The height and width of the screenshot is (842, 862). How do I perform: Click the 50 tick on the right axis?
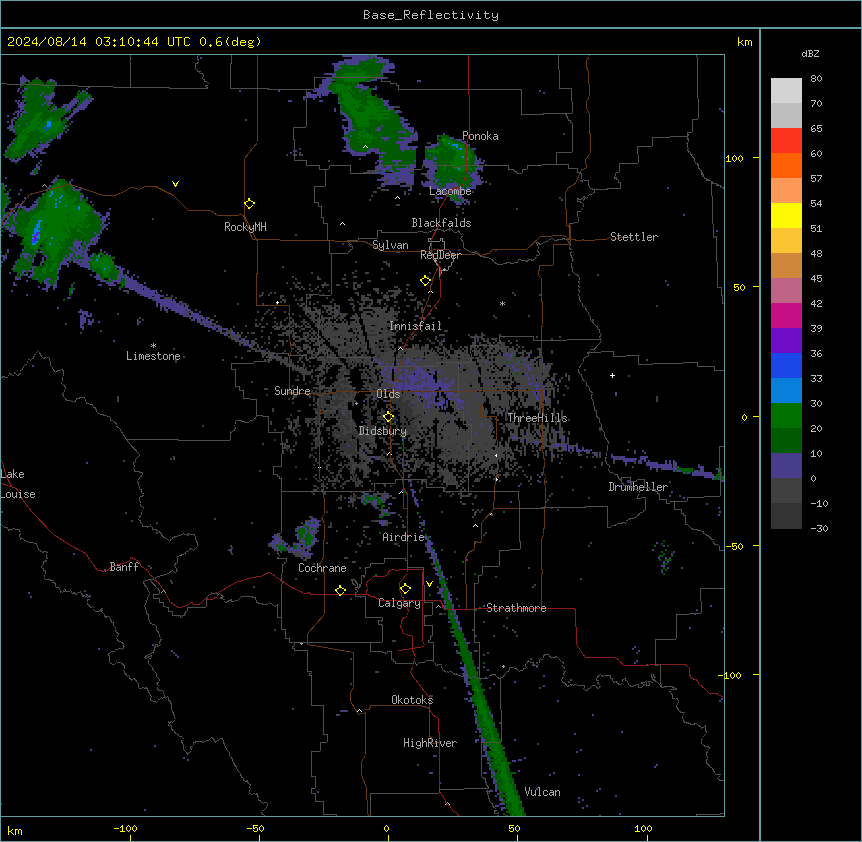tap(739, 287)
